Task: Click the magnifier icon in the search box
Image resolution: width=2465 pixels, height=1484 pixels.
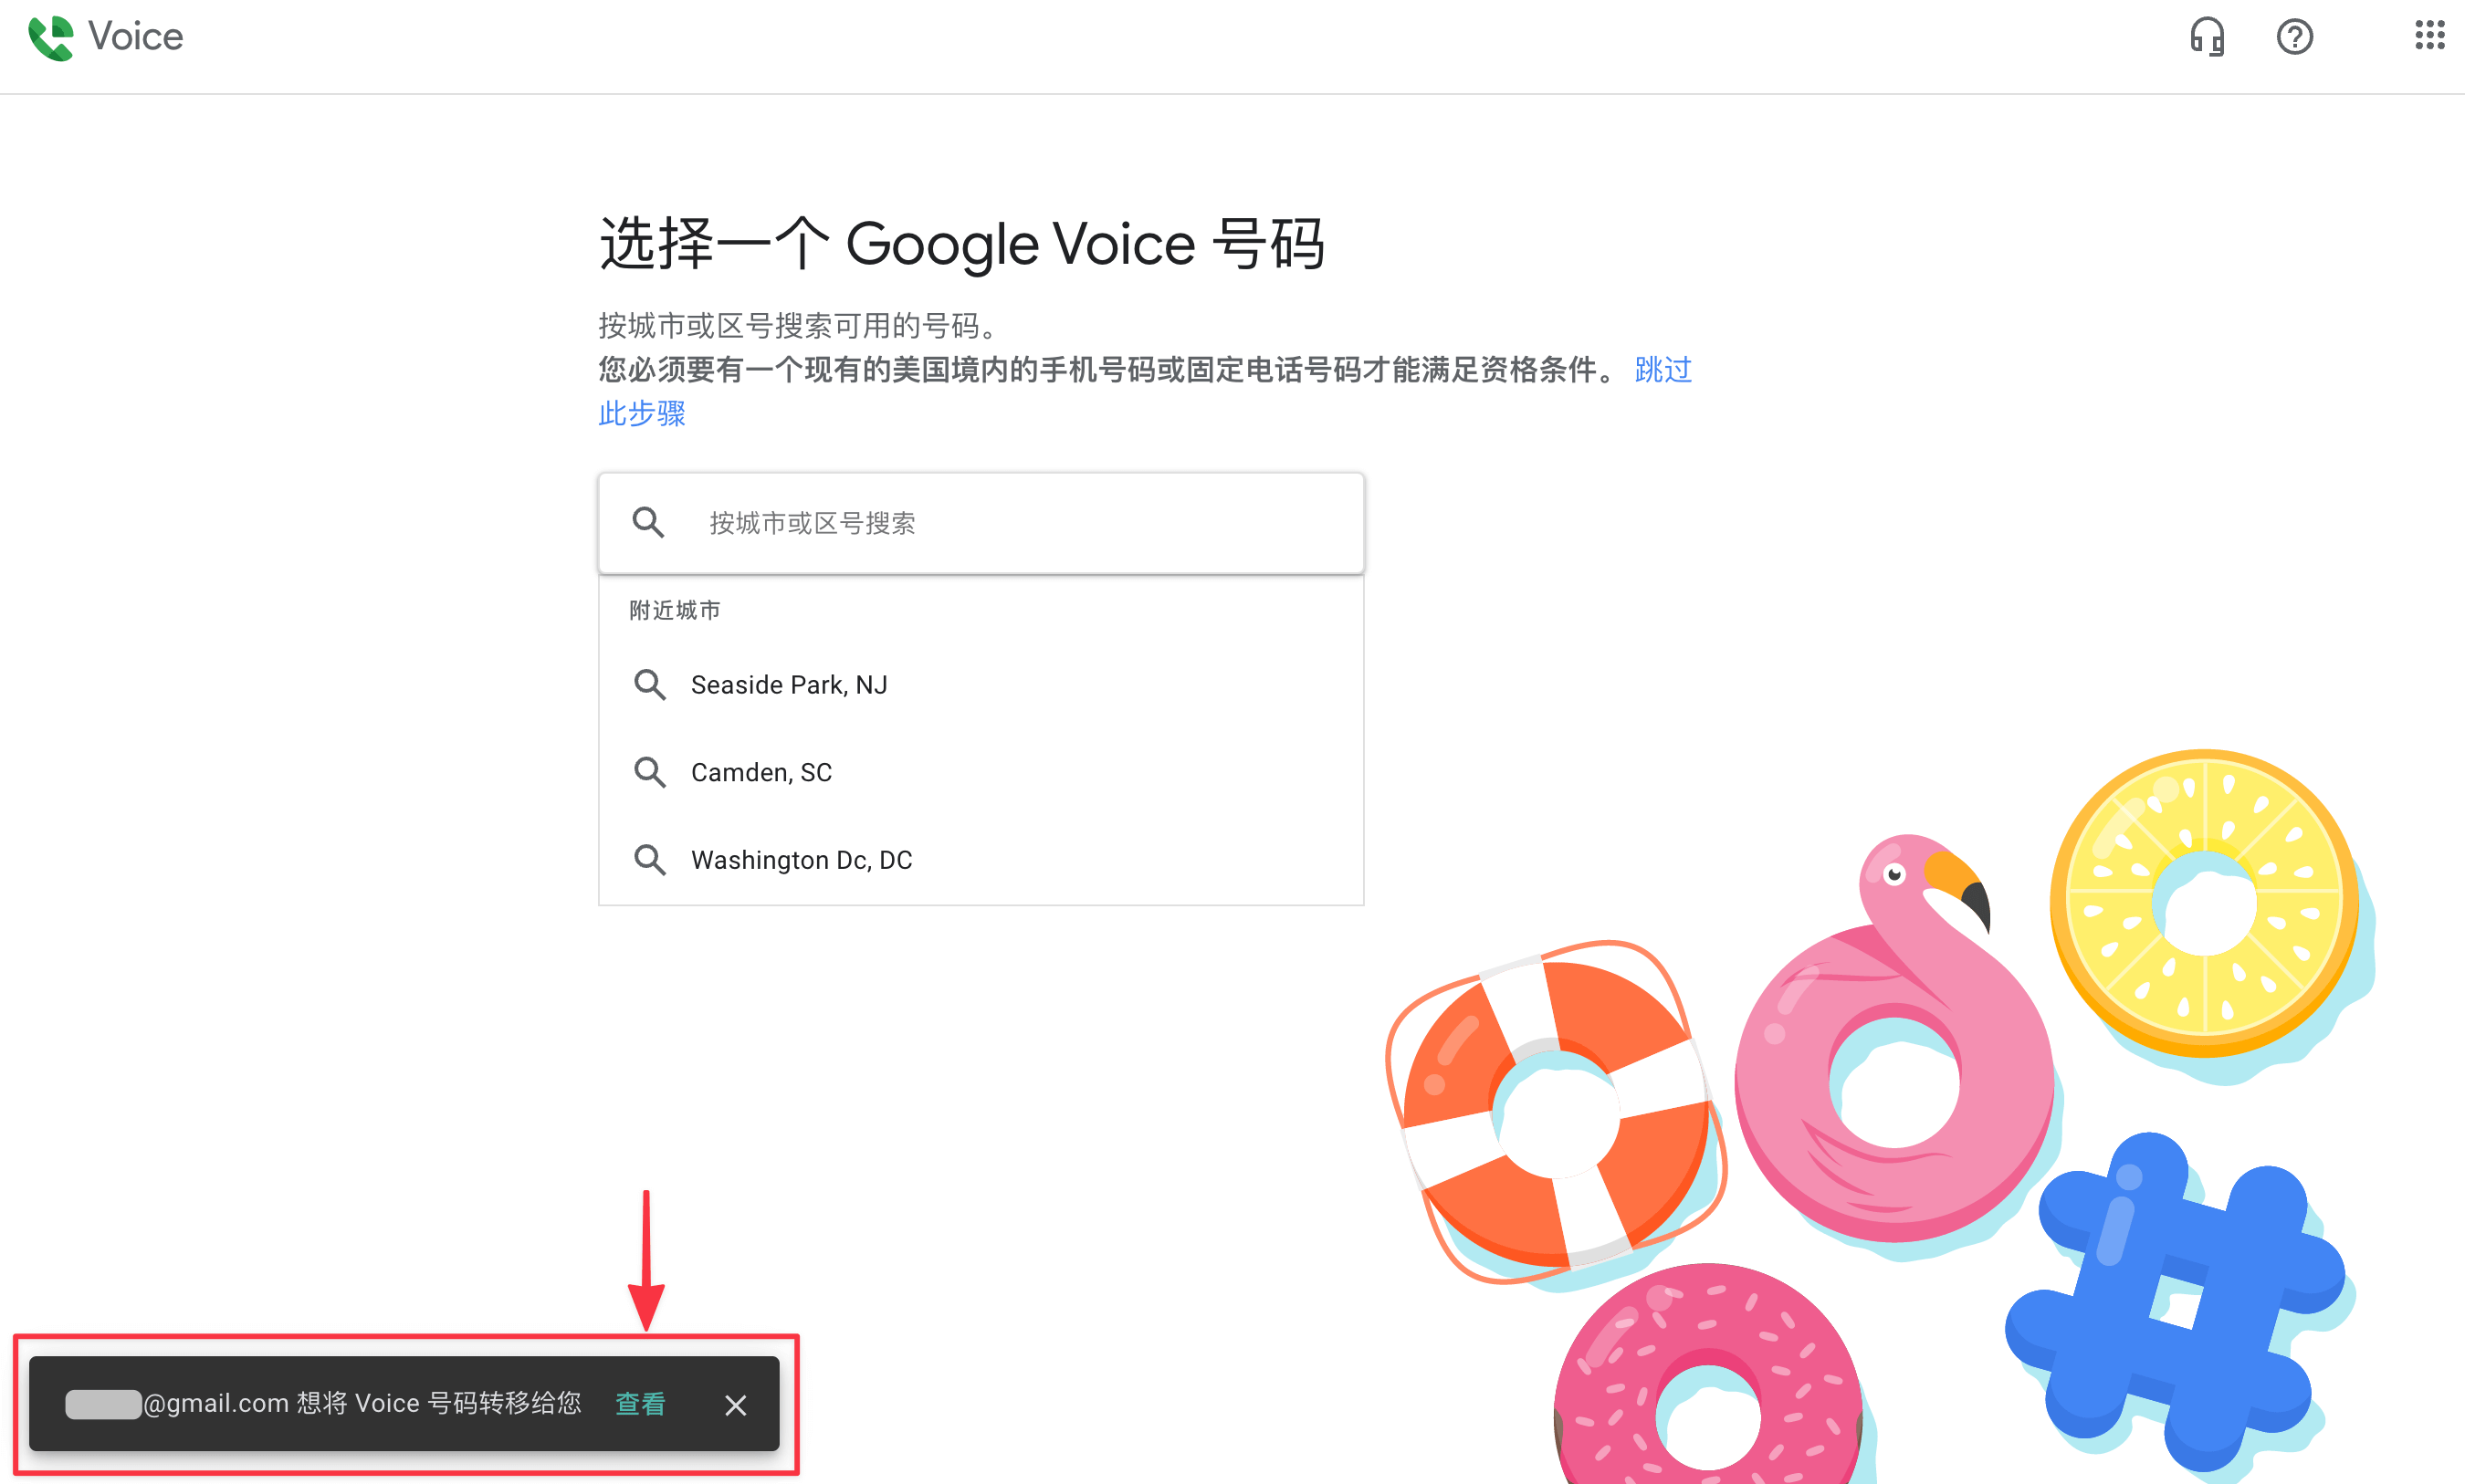Action: (648, 522)
